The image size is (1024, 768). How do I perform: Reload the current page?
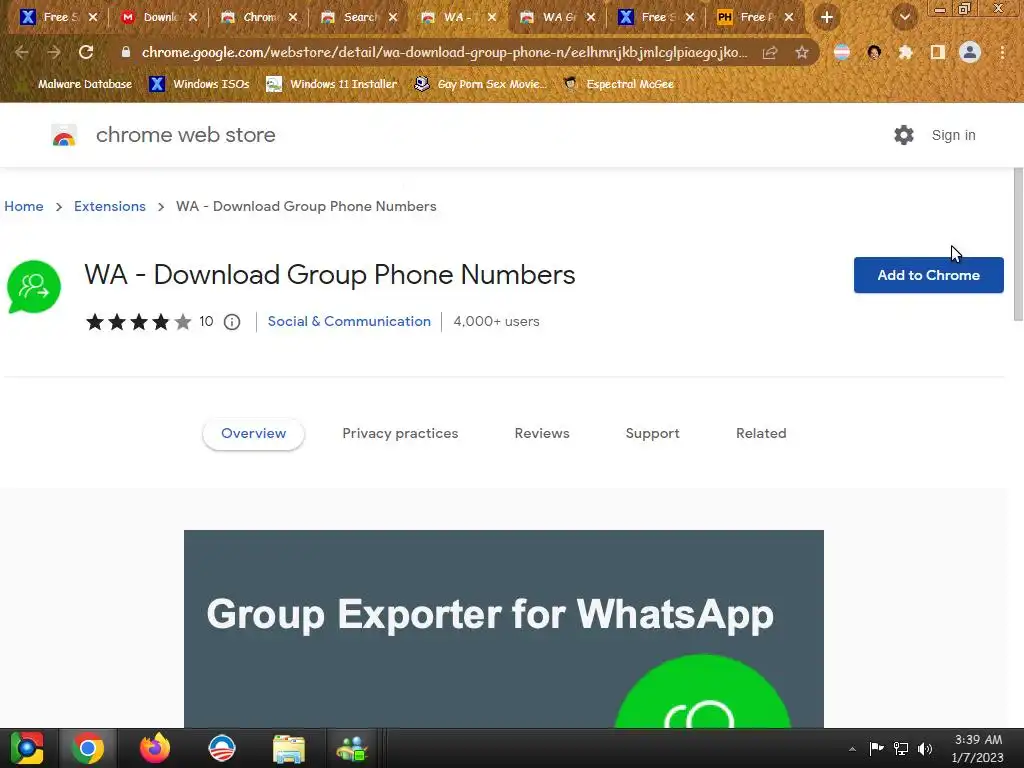(86, 52)
